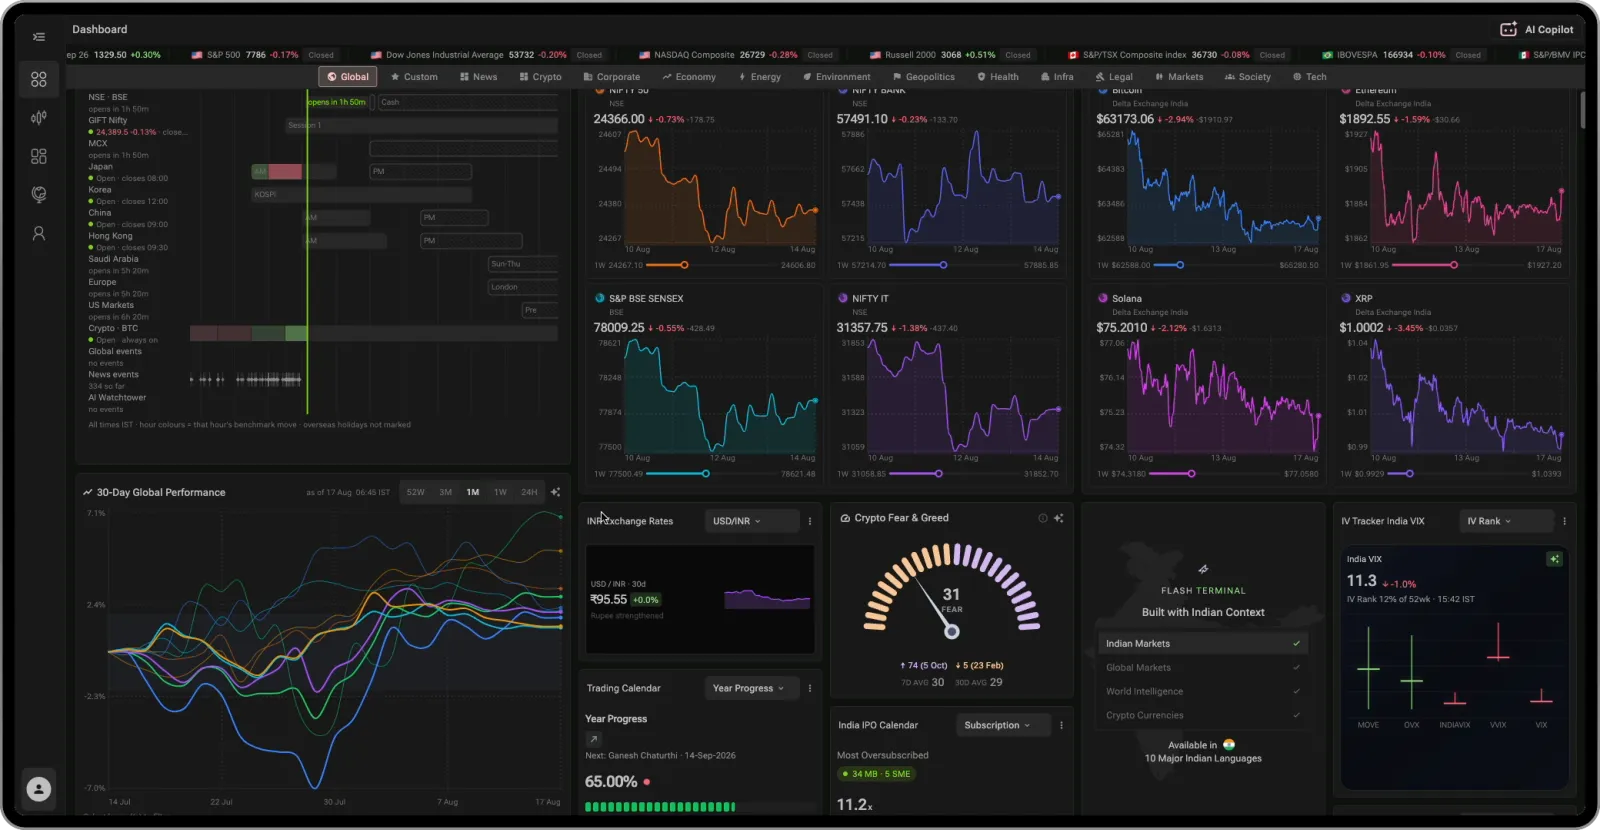This screenshot has width=1600, height=830.
Task: Click the S&P BSE SENSEX index icon
Action: click(x=600, y=298)
